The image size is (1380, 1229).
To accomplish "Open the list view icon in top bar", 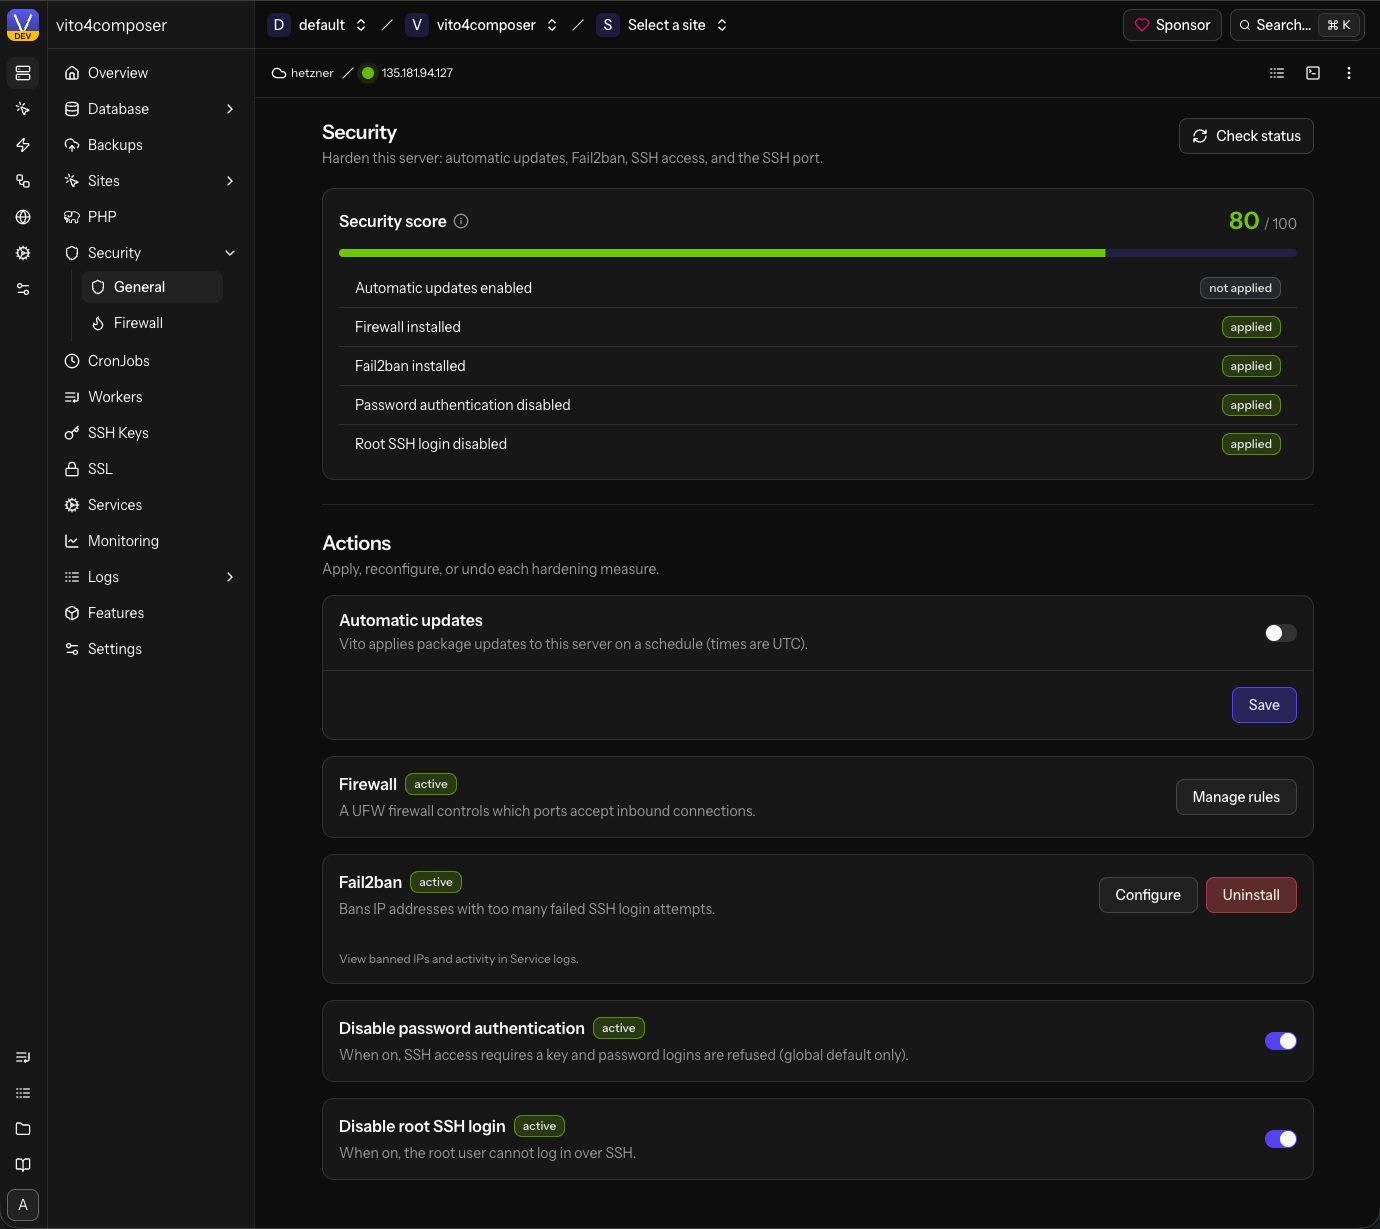I will [x=1277, y=73].
